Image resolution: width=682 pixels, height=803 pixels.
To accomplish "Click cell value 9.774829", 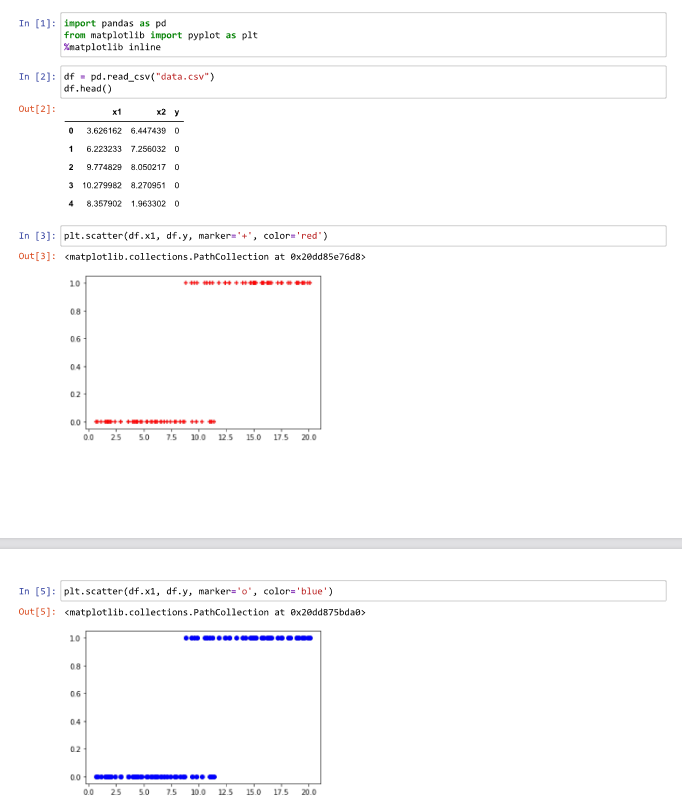I will (104, 167).
